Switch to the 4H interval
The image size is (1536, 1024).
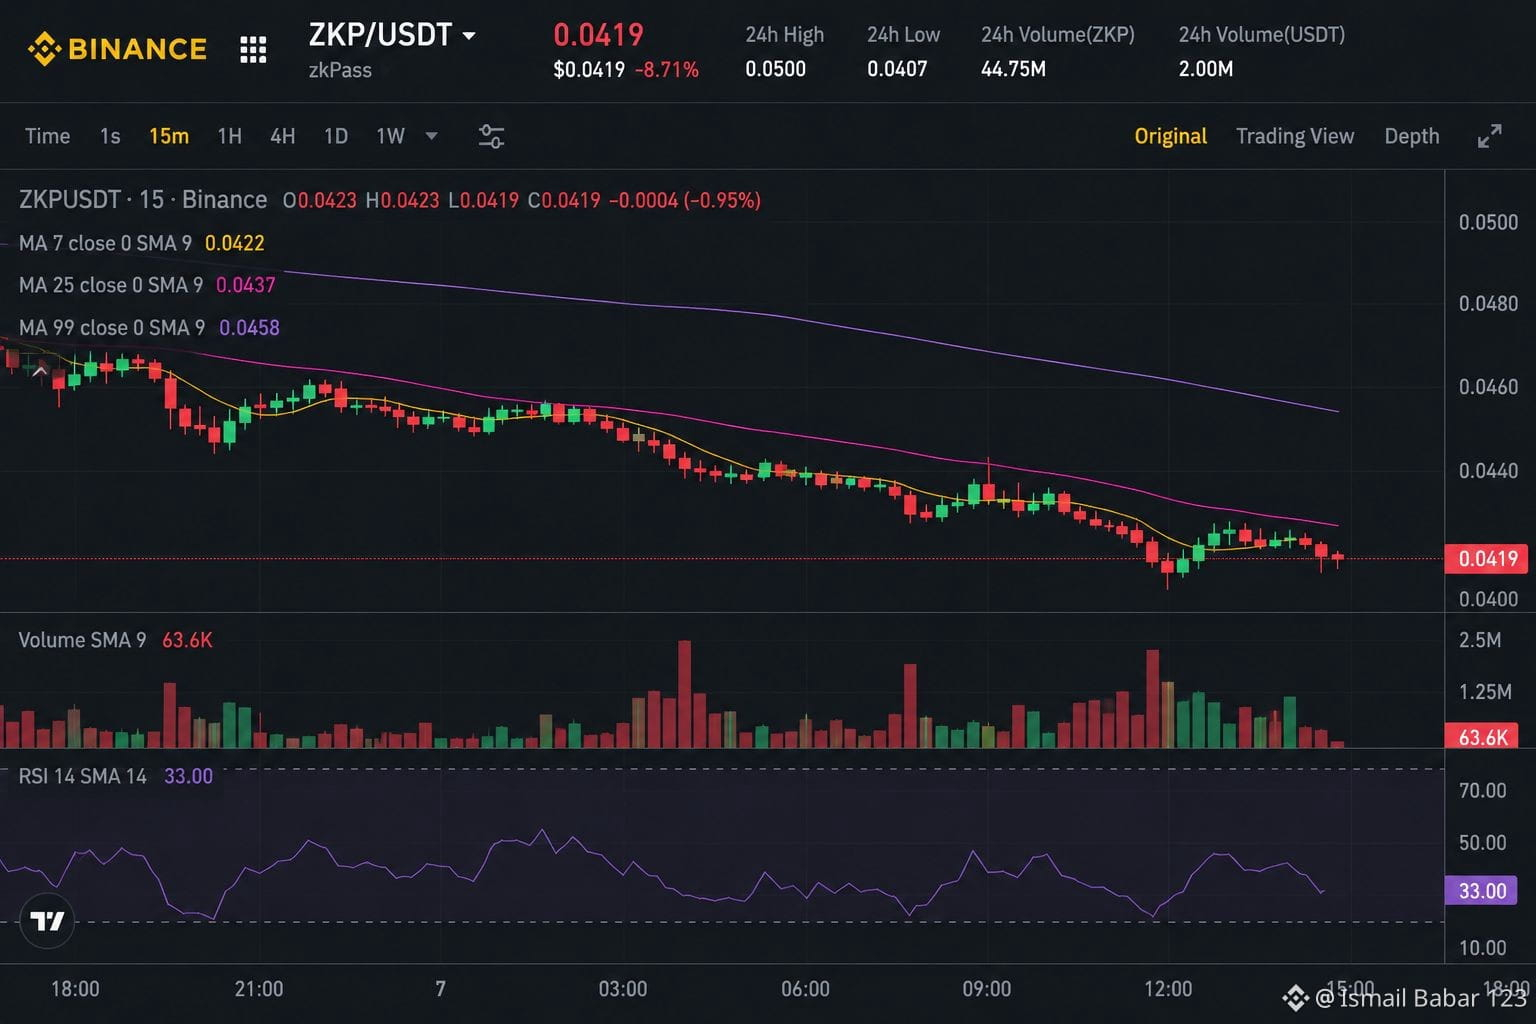tap(282, 136)
